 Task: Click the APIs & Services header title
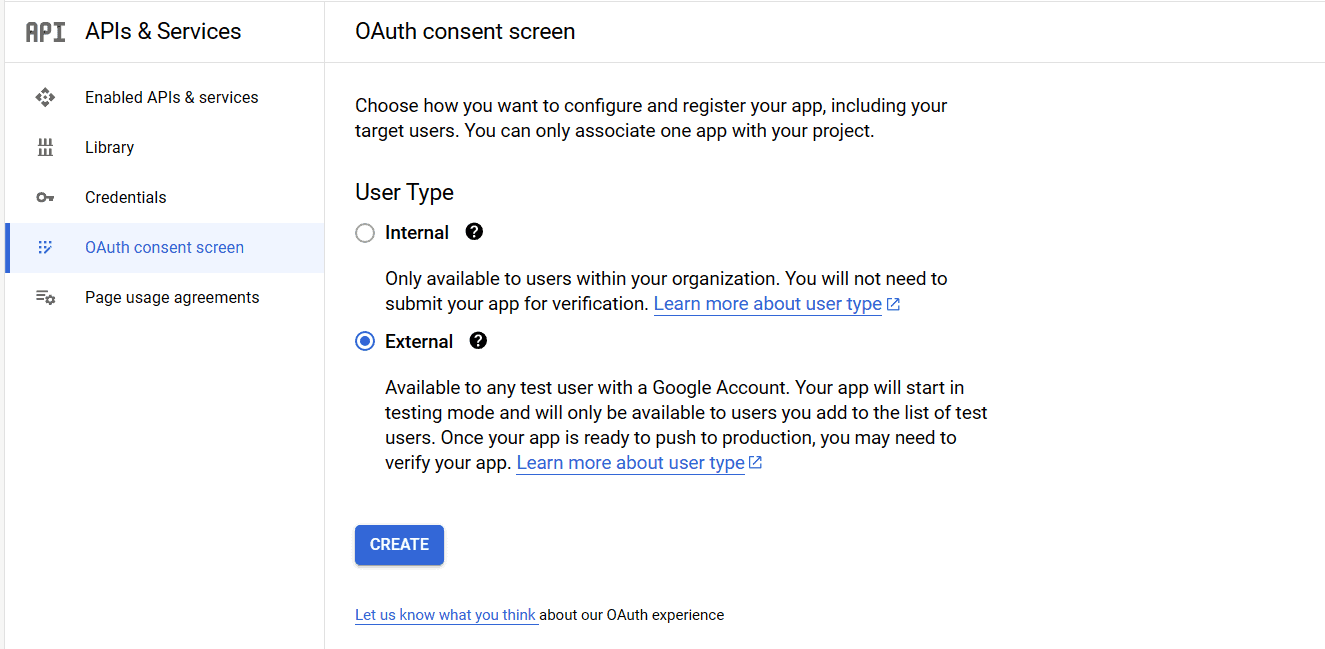click(x=163, y=32)
